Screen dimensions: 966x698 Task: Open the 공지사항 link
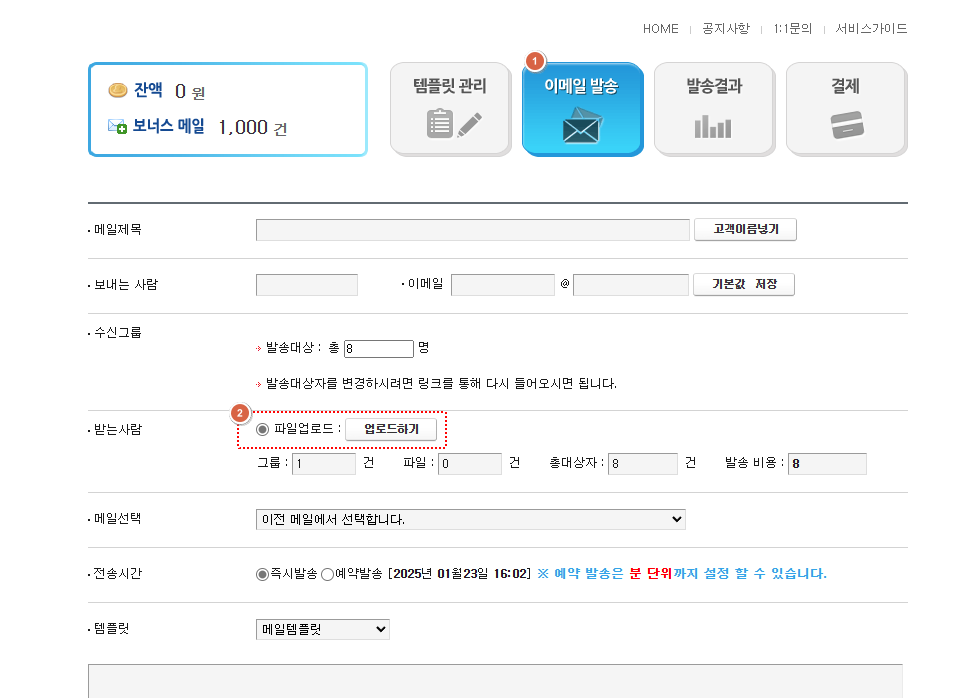coord(726,29)
